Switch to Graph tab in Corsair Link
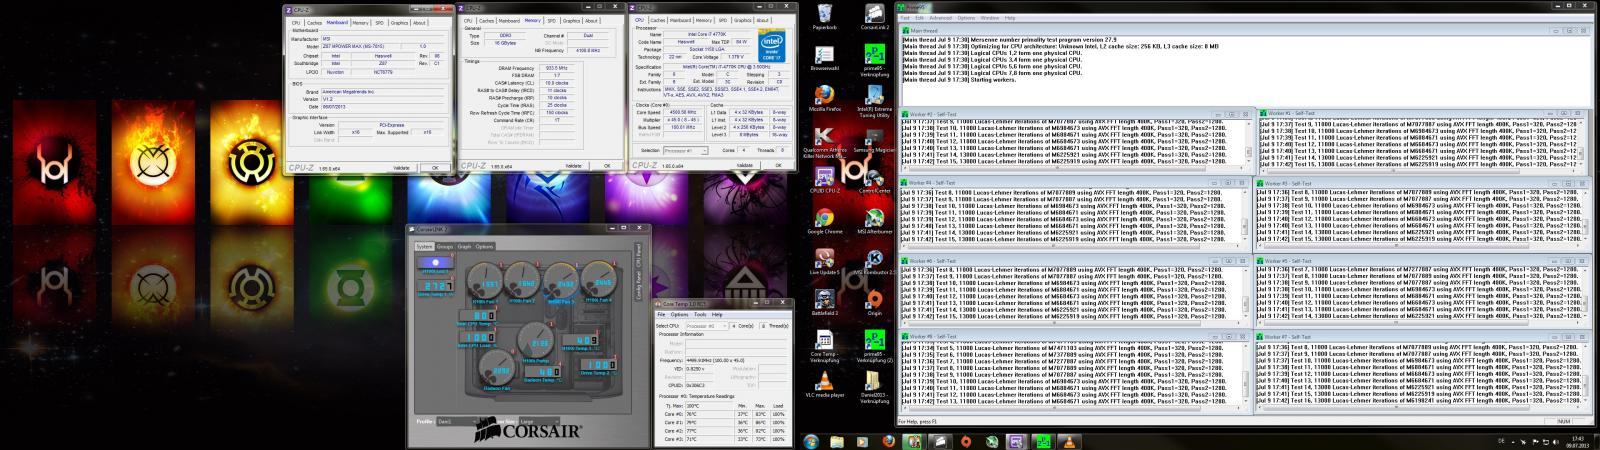The height and width of the screenshot is (450, 1600). [465, 246]
